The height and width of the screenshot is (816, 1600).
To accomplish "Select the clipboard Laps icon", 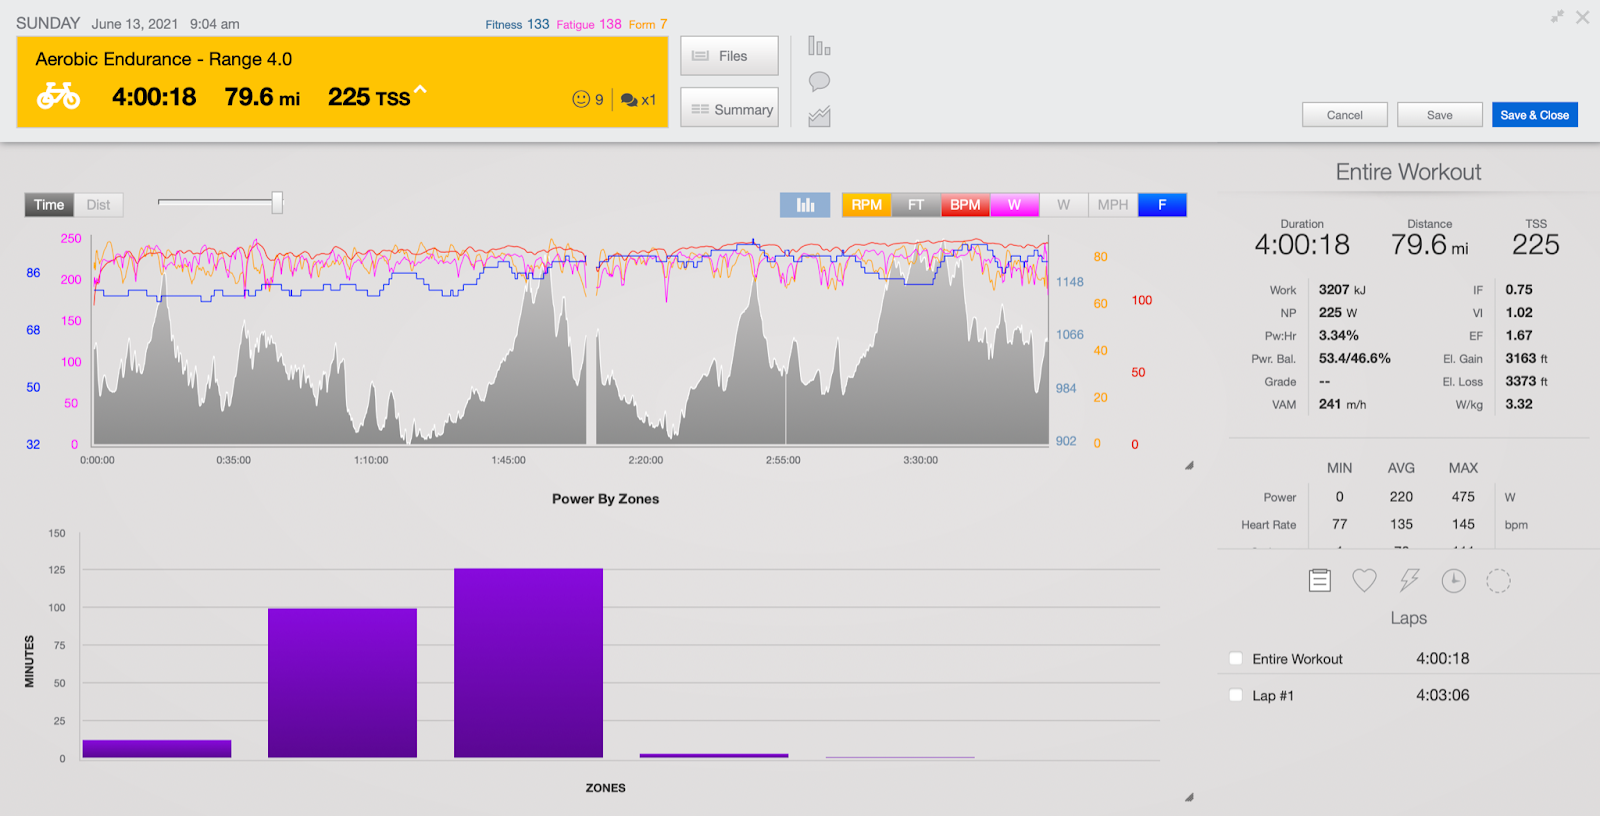I will pyautogui.click(x=1320, y=580).
